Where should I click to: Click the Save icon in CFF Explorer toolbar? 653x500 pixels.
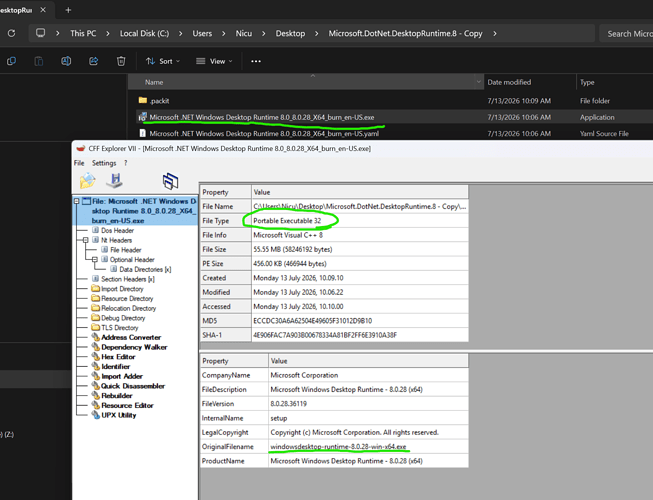click(114, 180)
